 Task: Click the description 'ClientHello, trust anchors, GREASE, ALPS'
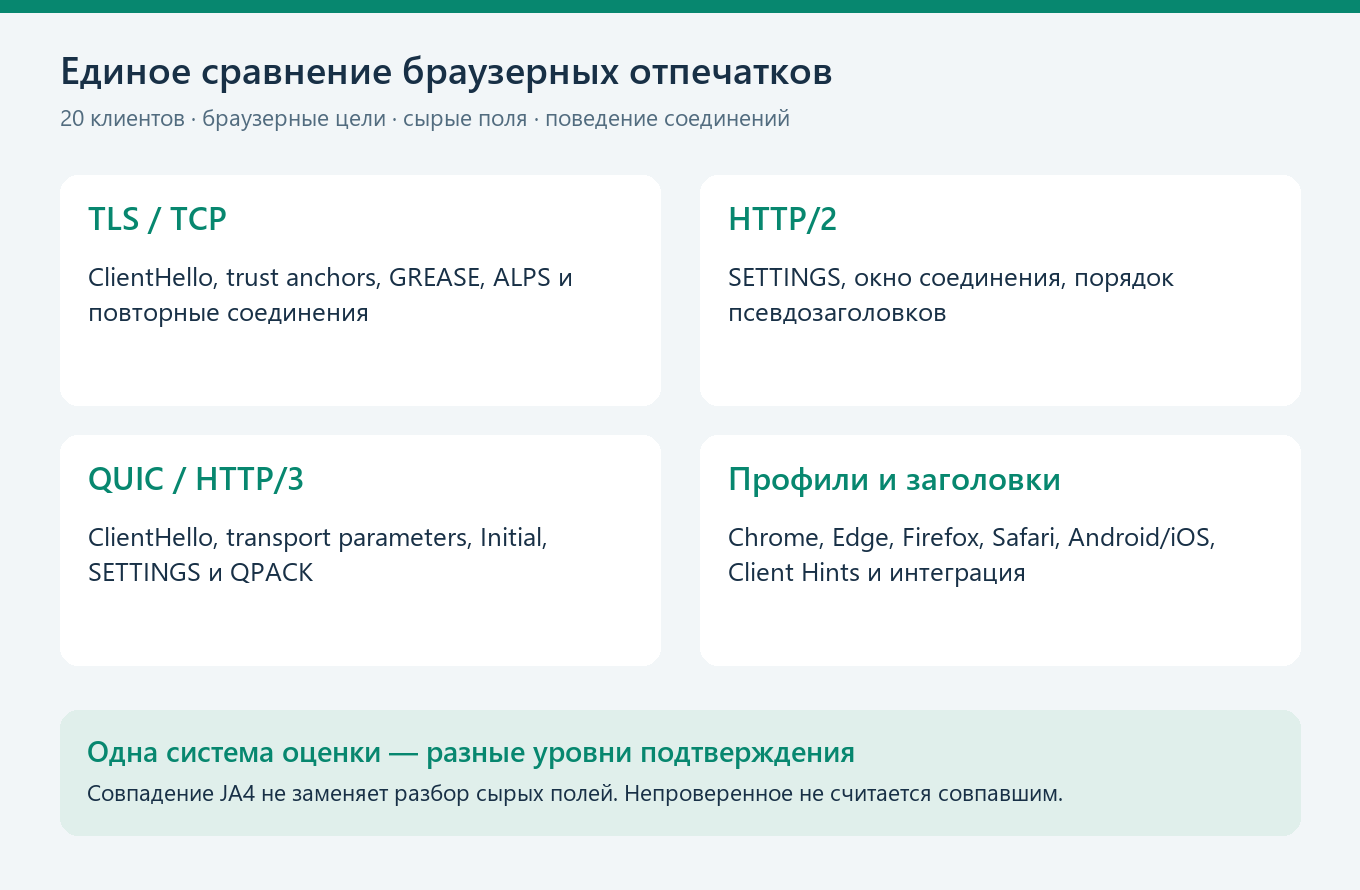[330, 295]
